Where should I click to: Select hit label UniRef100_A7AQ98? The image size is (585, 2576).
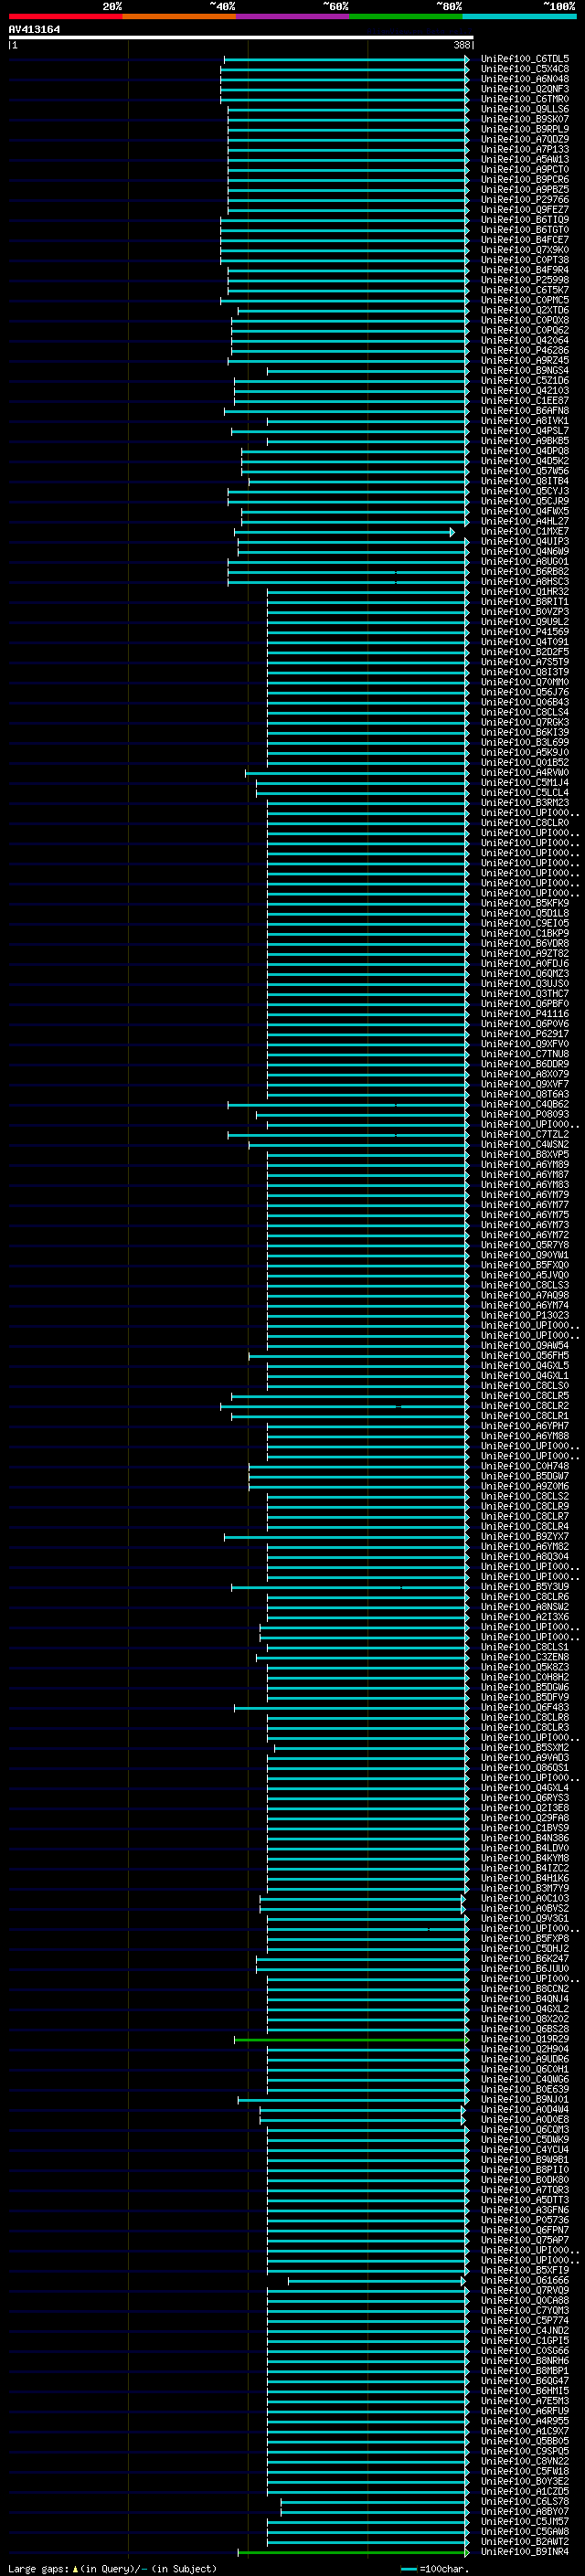pos(524,1295)
